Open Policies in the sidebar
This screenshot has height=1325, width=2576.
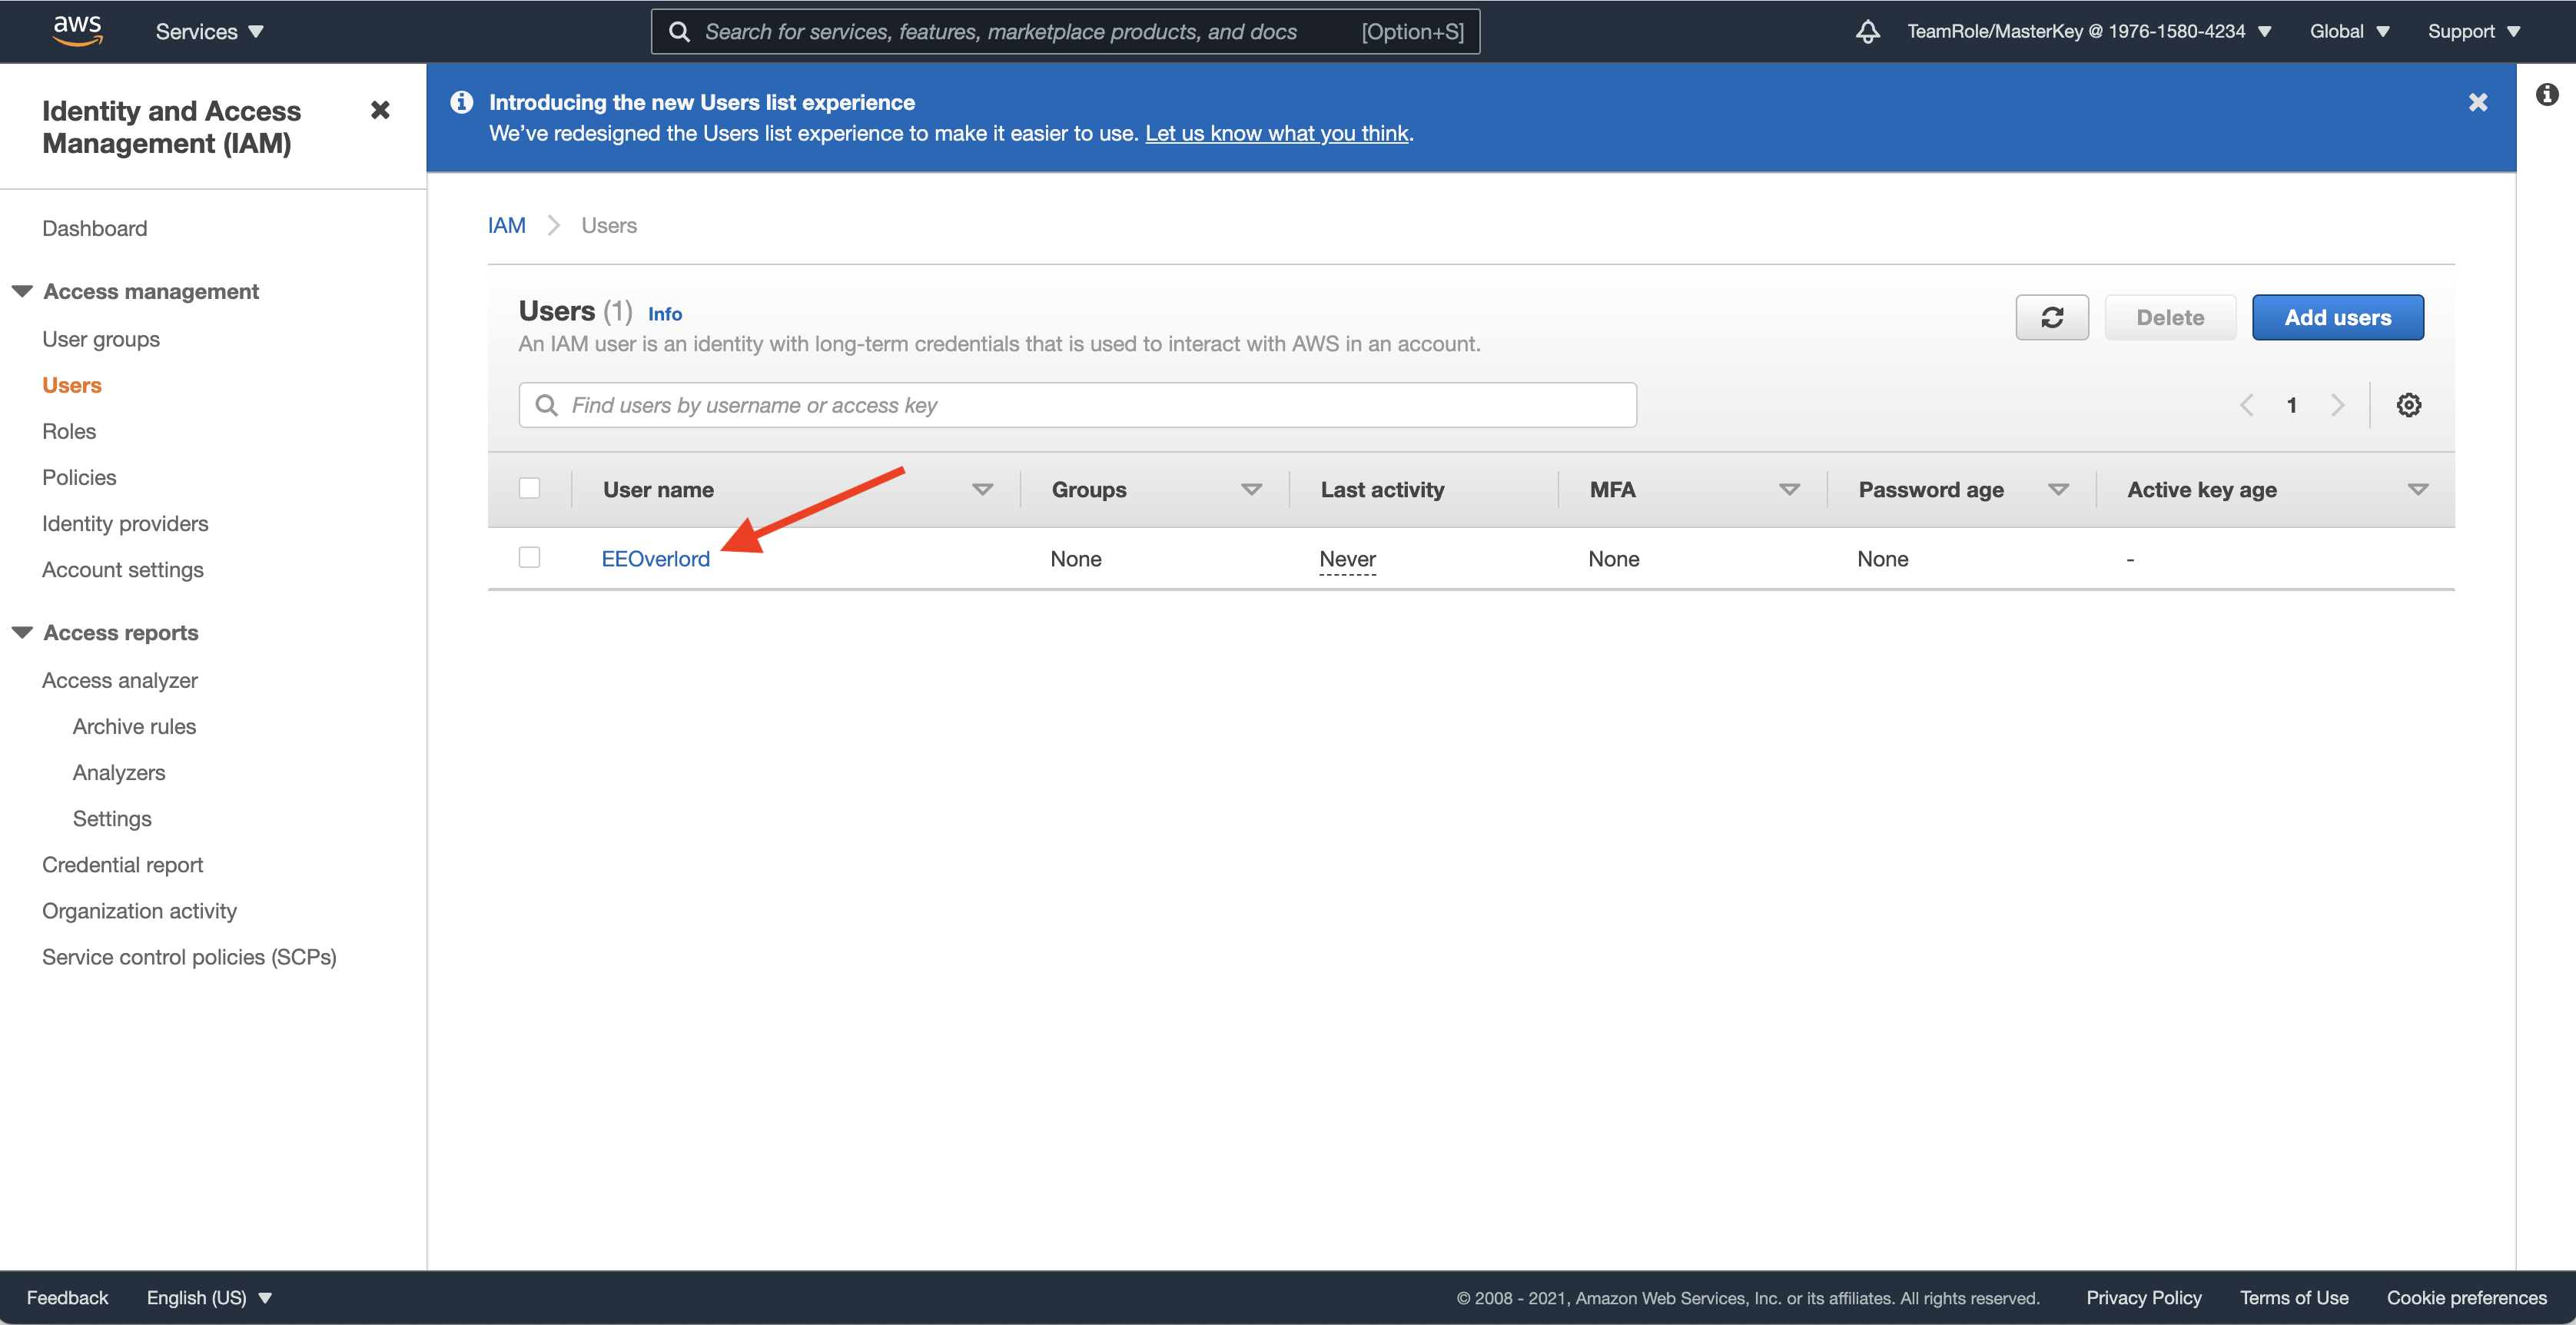pos(79,477)
